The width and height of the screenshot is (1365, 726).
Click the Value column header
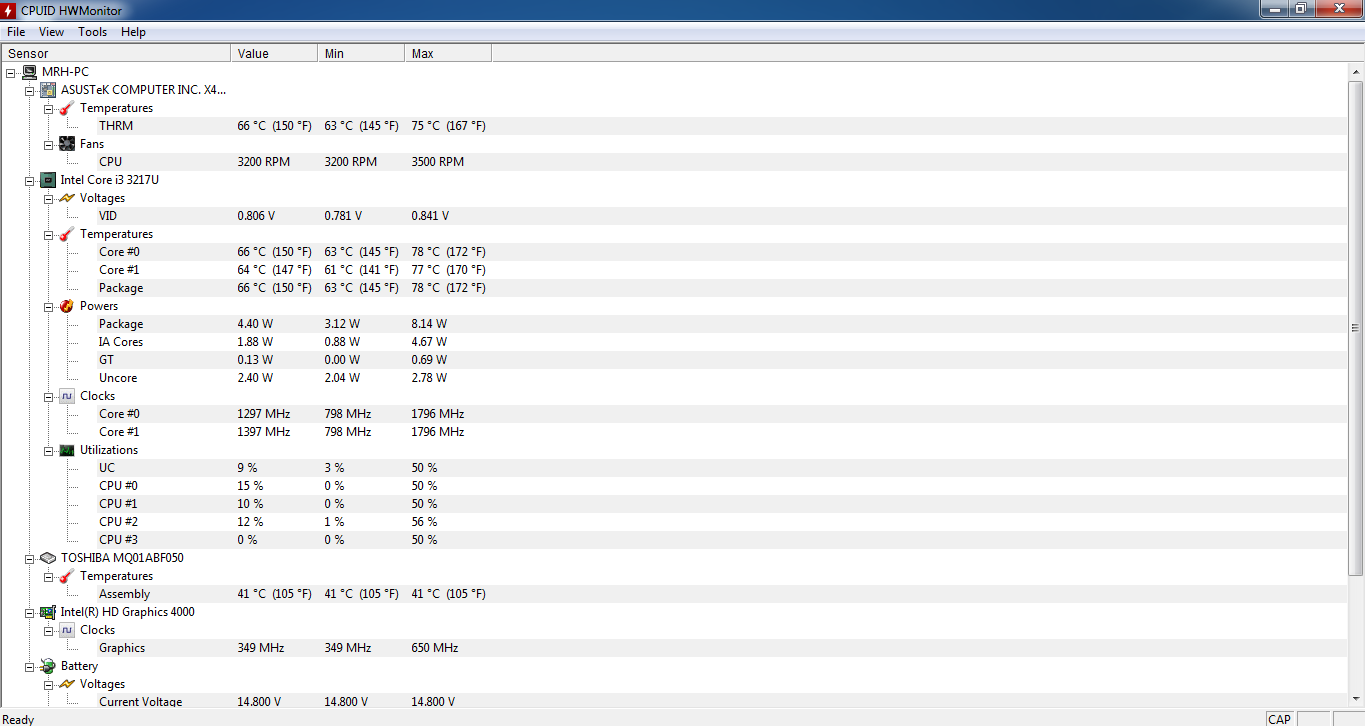click(273, 53)
